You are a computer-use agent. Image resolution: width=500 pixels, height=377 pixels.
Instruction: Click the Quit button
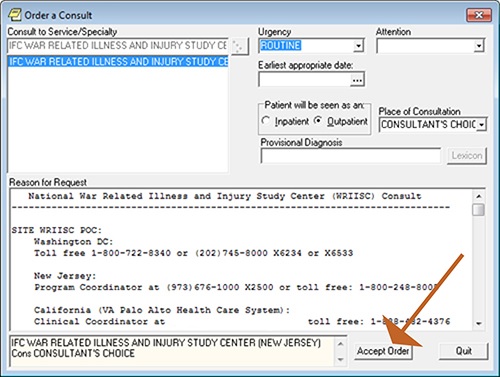[x=464, y=351]
